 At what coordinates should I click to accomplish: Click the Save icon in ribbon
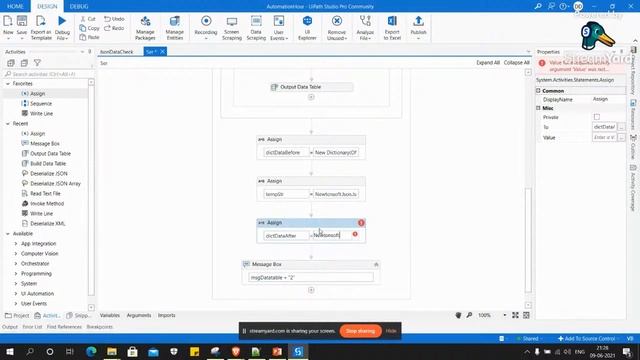pyautogui.click(x=22, y=21)
